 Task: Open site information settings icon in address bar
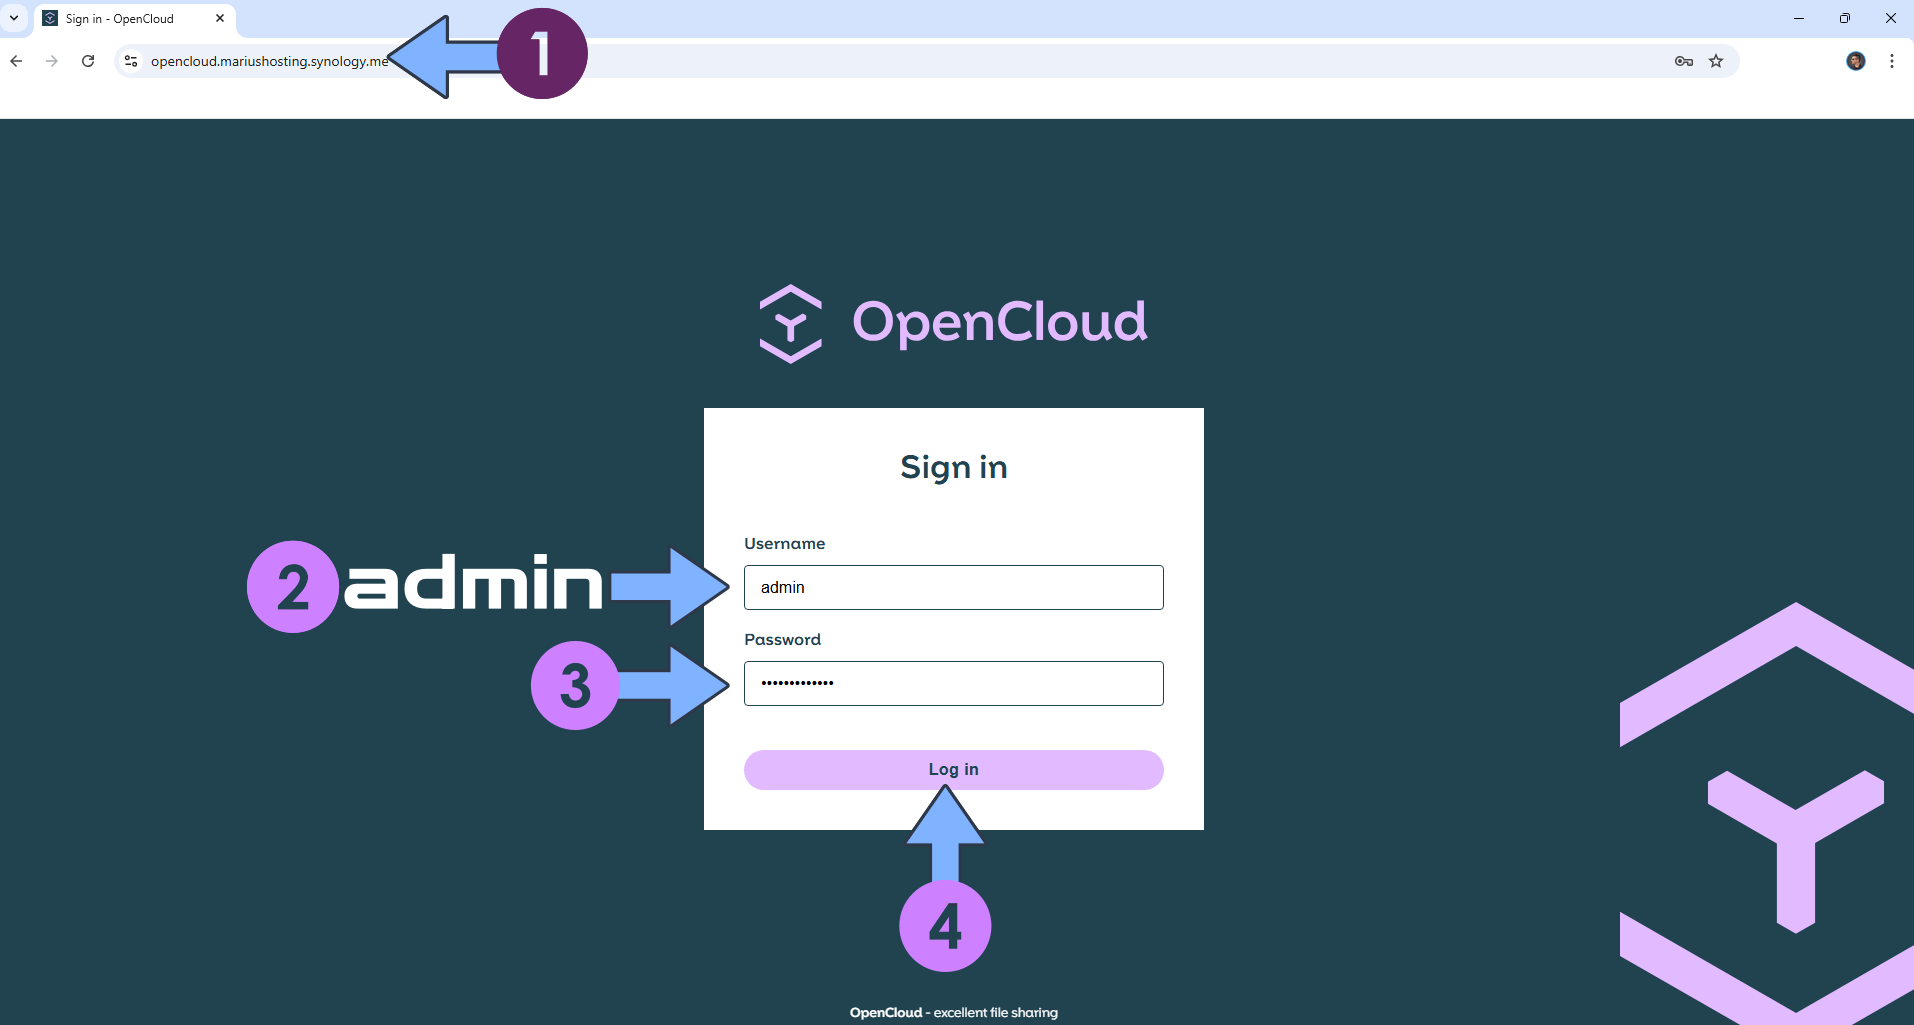click(x=130, y=61)
